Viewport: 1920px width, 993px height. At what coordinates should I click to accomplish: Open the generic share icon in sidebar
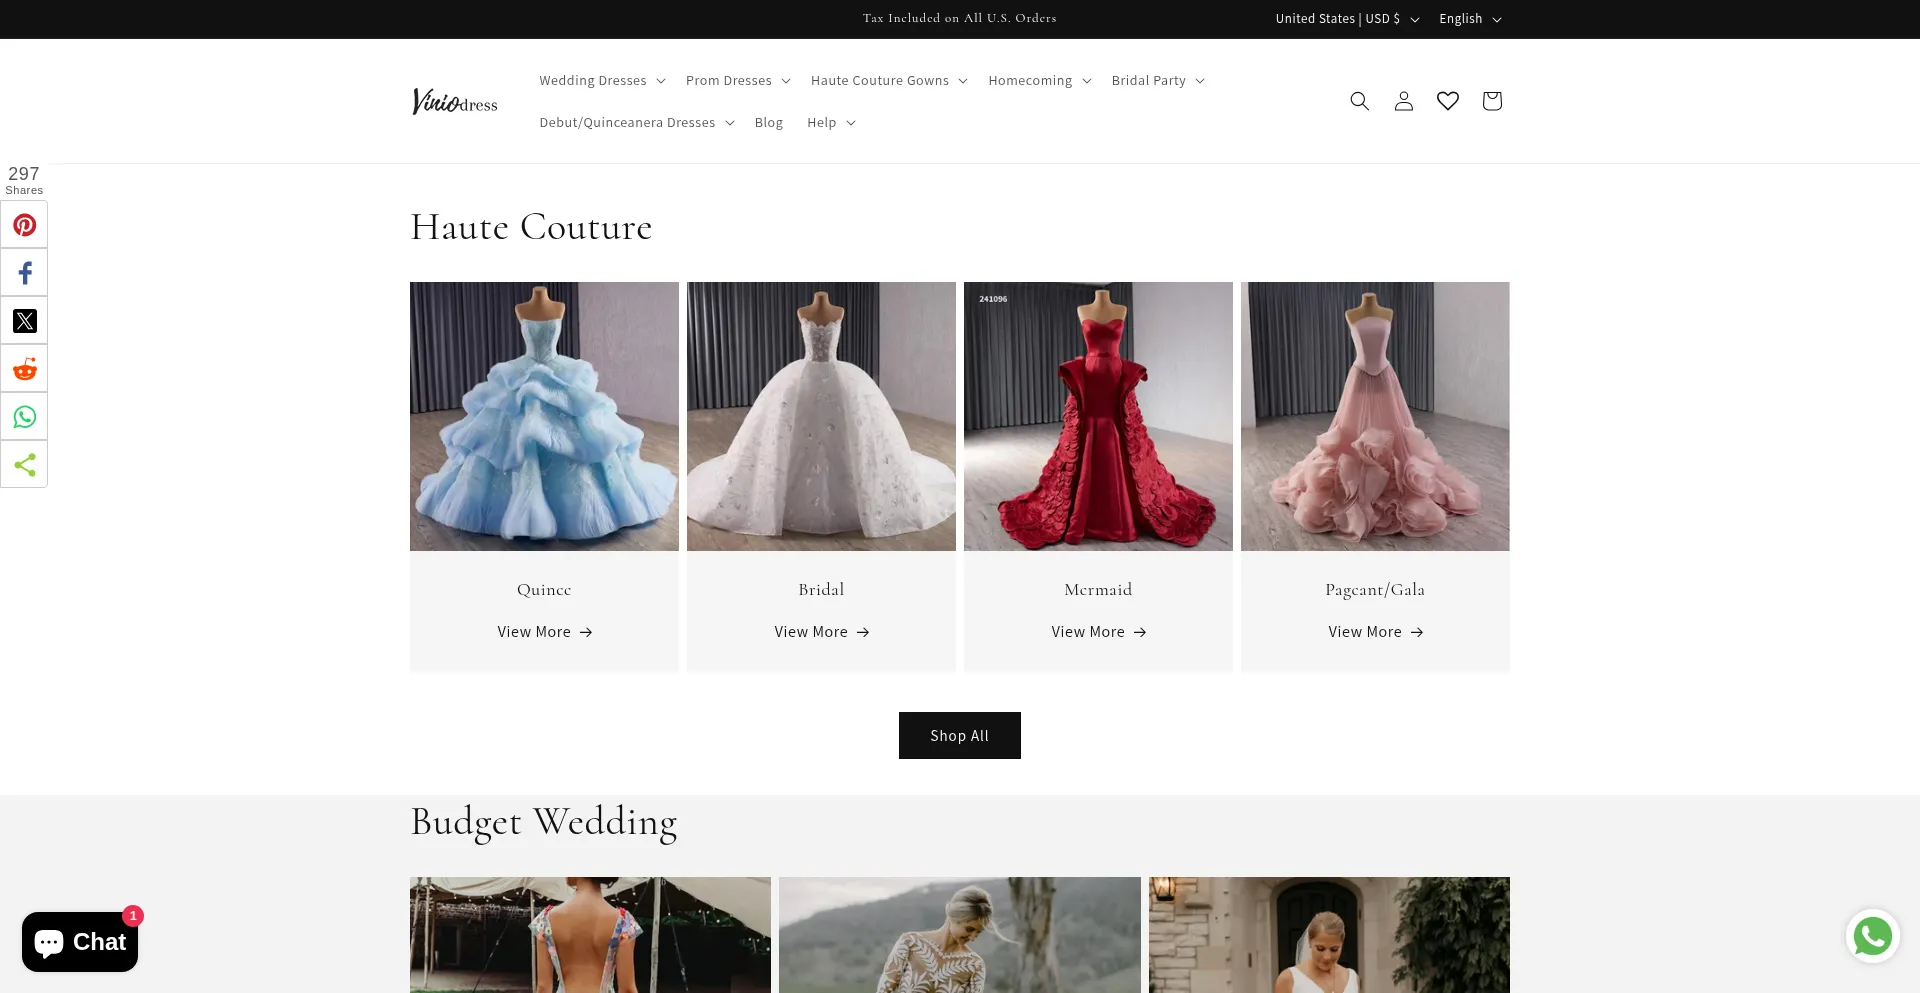click(24, 465)
